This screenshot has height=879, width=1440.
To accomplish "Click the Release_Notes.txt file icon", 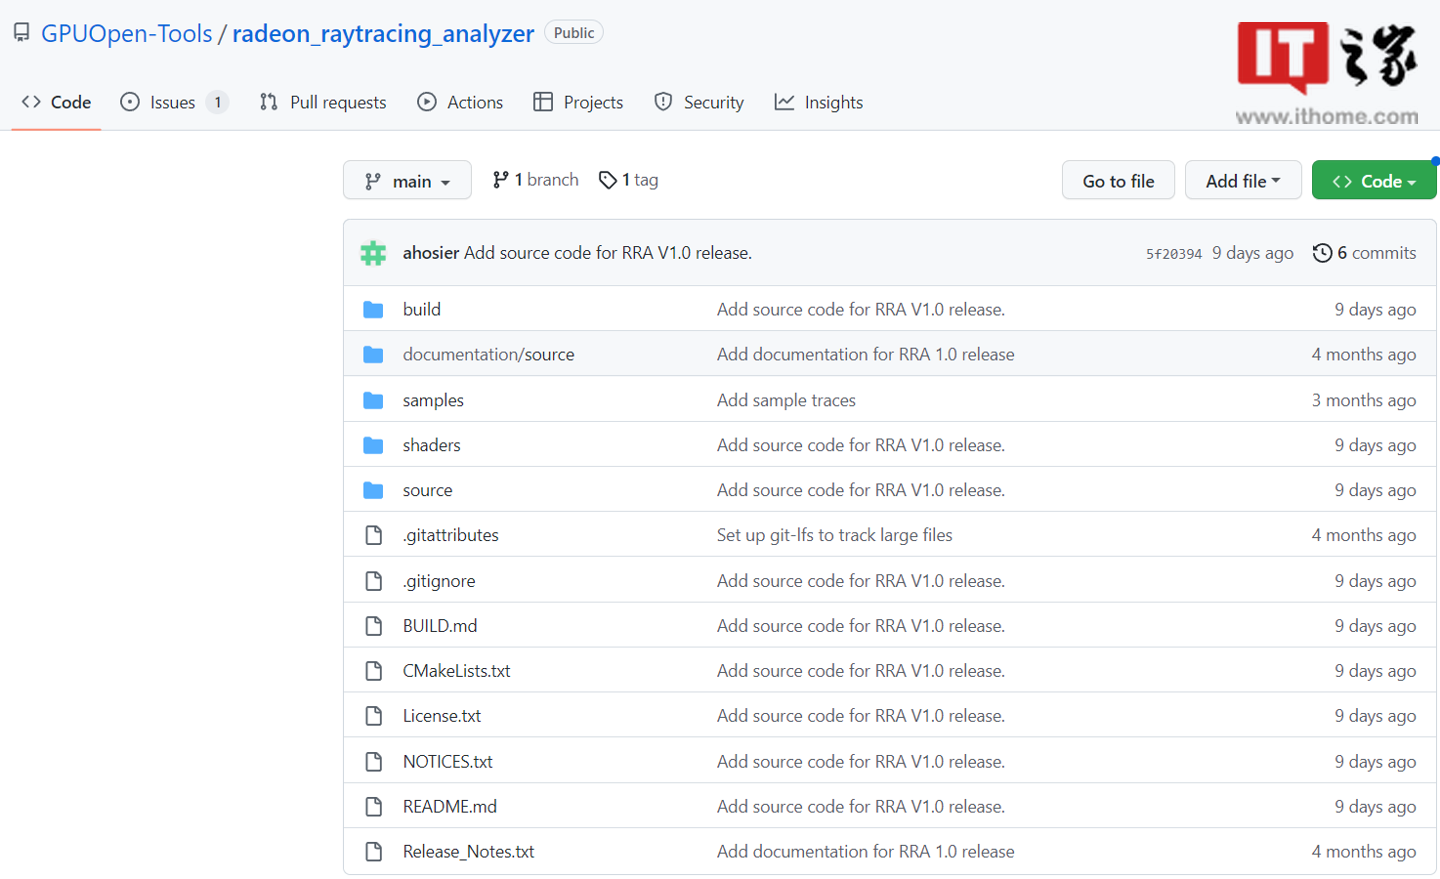I will pos(374,852).
